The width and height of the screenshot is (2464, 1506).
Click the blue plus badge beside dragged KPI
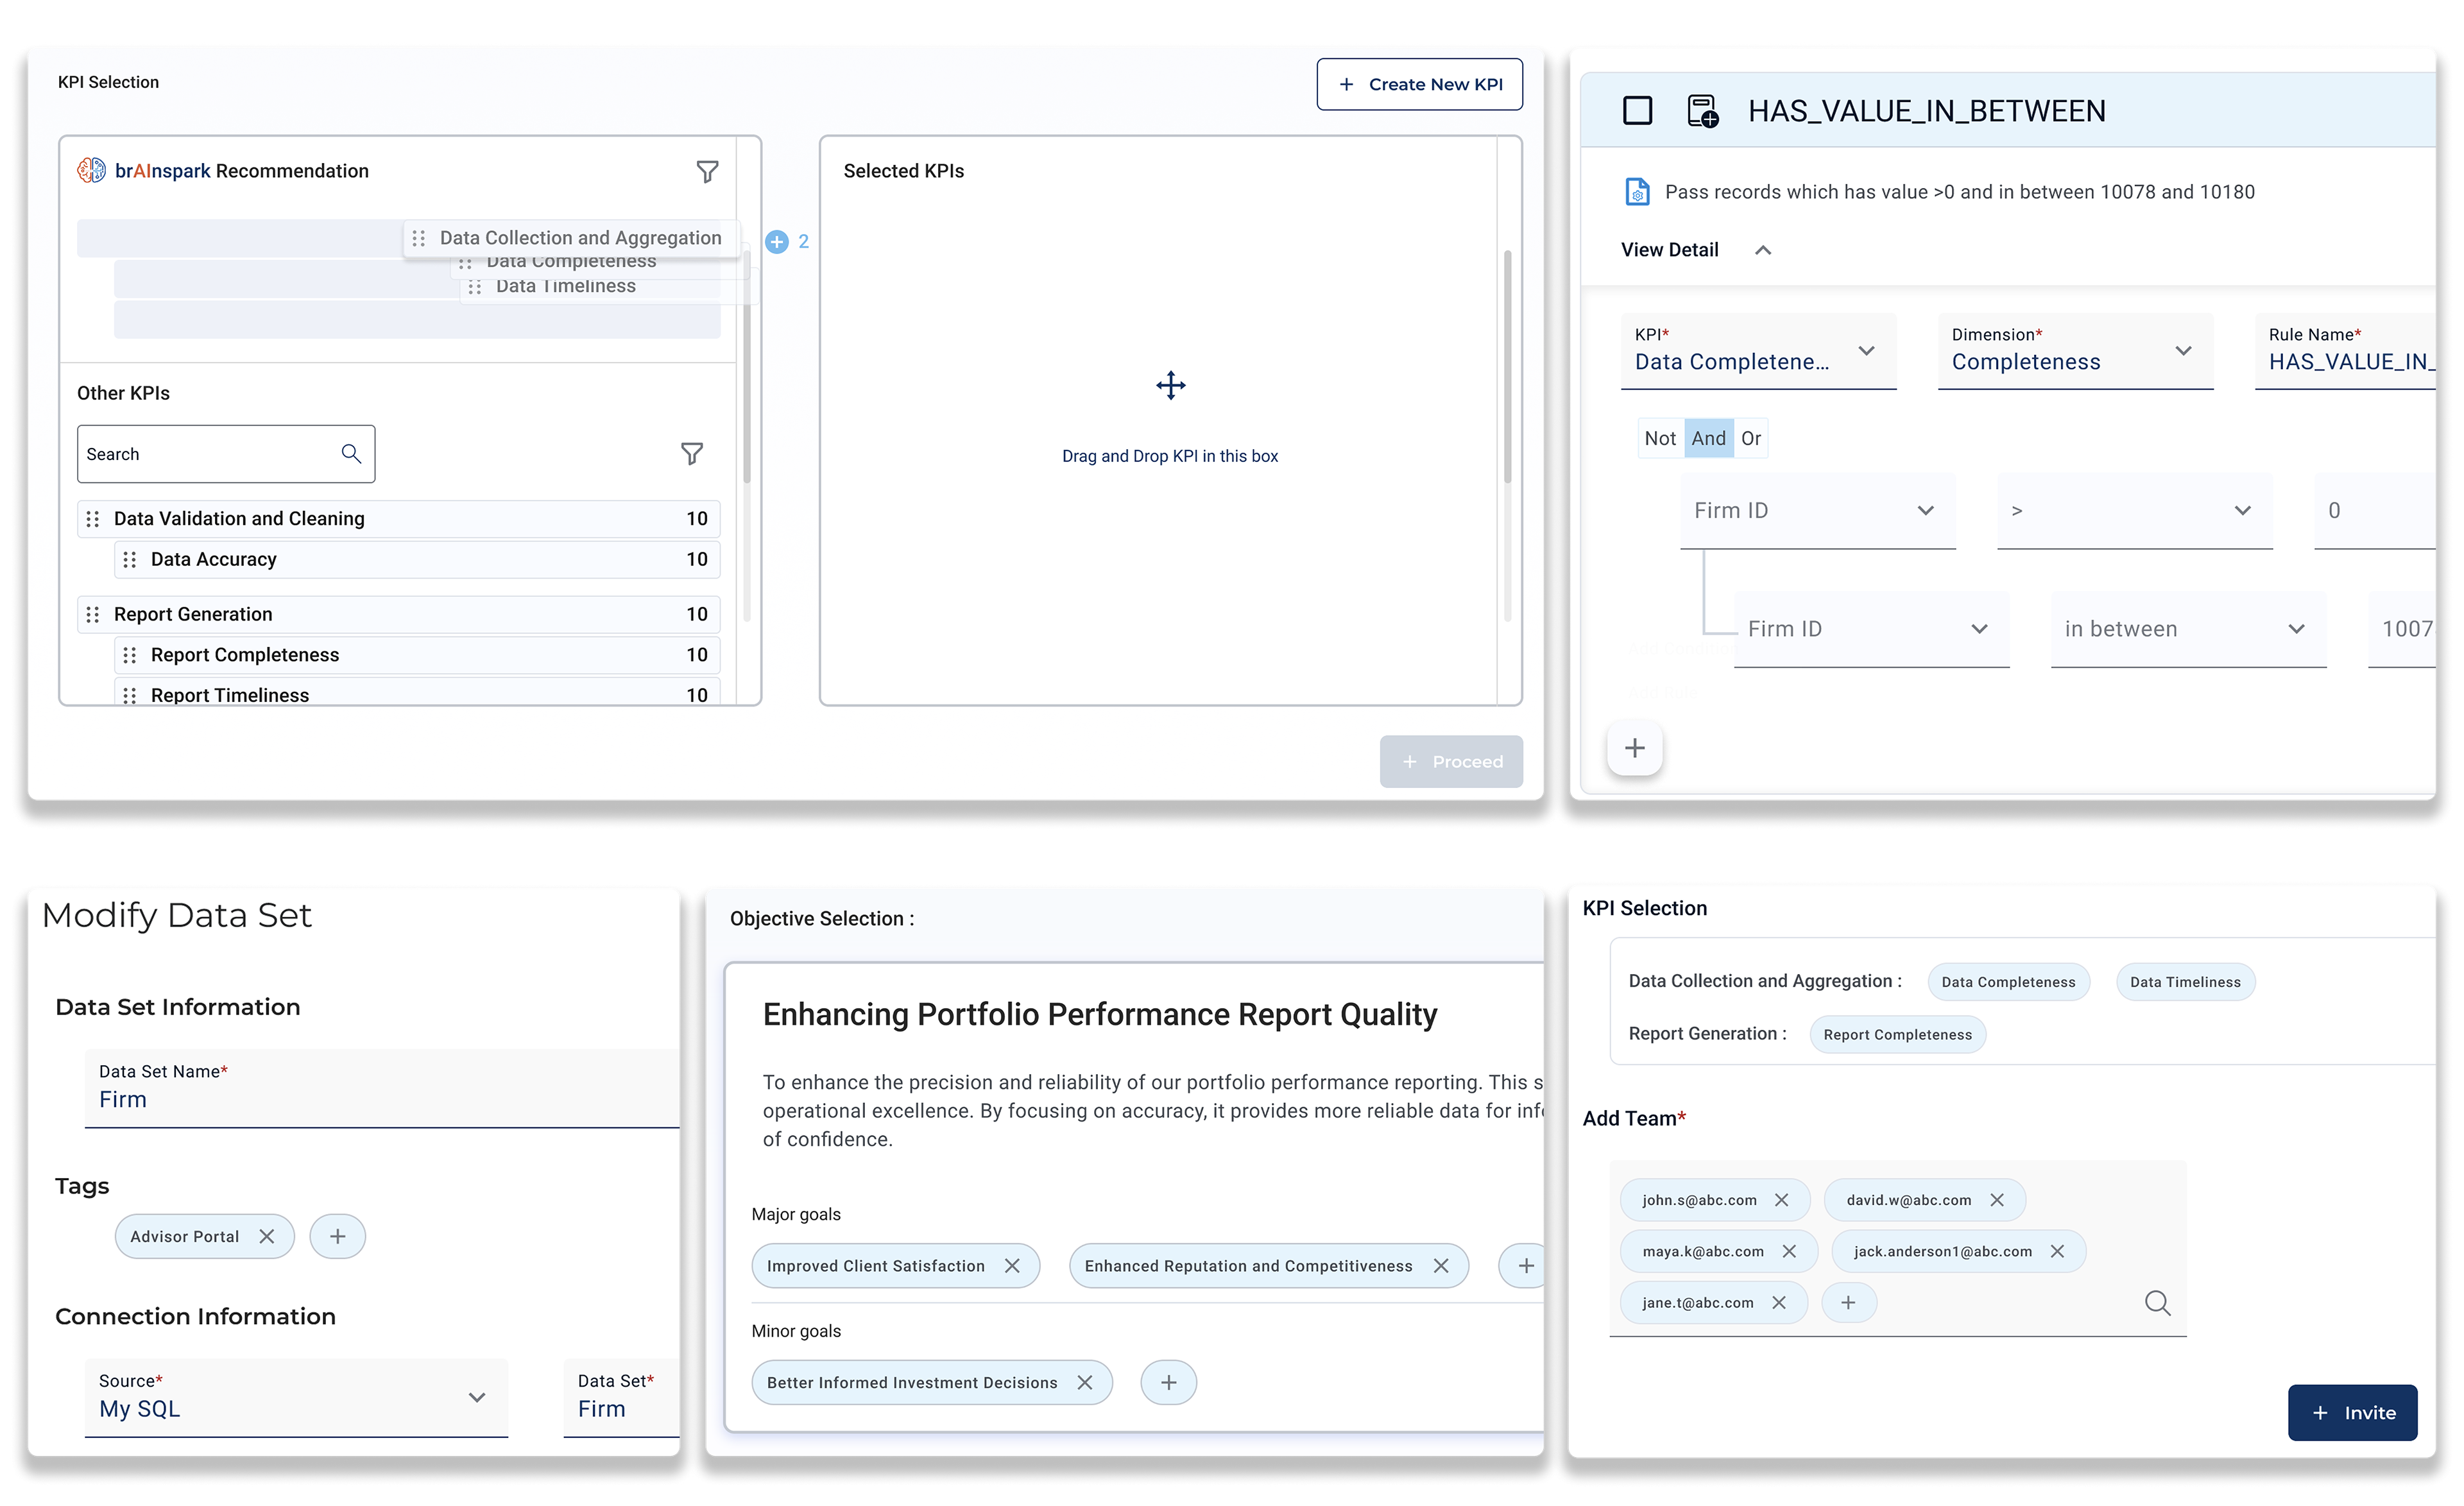(x=777, y=242)
